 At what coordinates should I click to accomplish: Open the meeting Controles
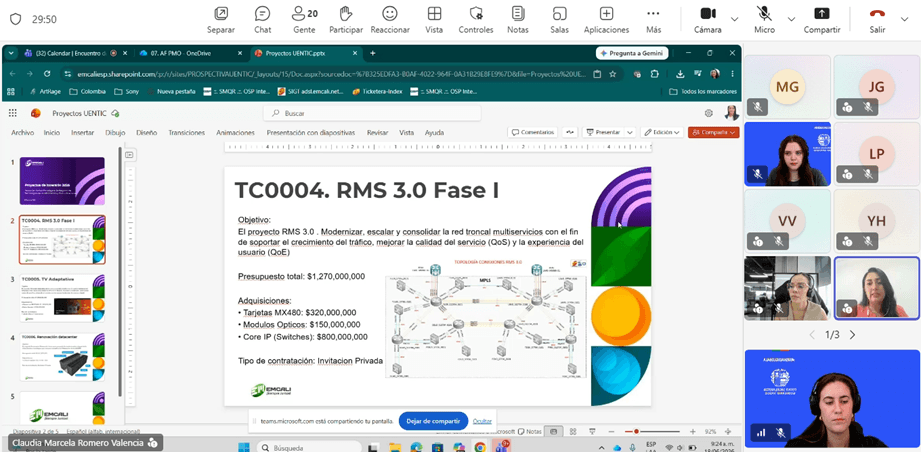coord(476,19)
